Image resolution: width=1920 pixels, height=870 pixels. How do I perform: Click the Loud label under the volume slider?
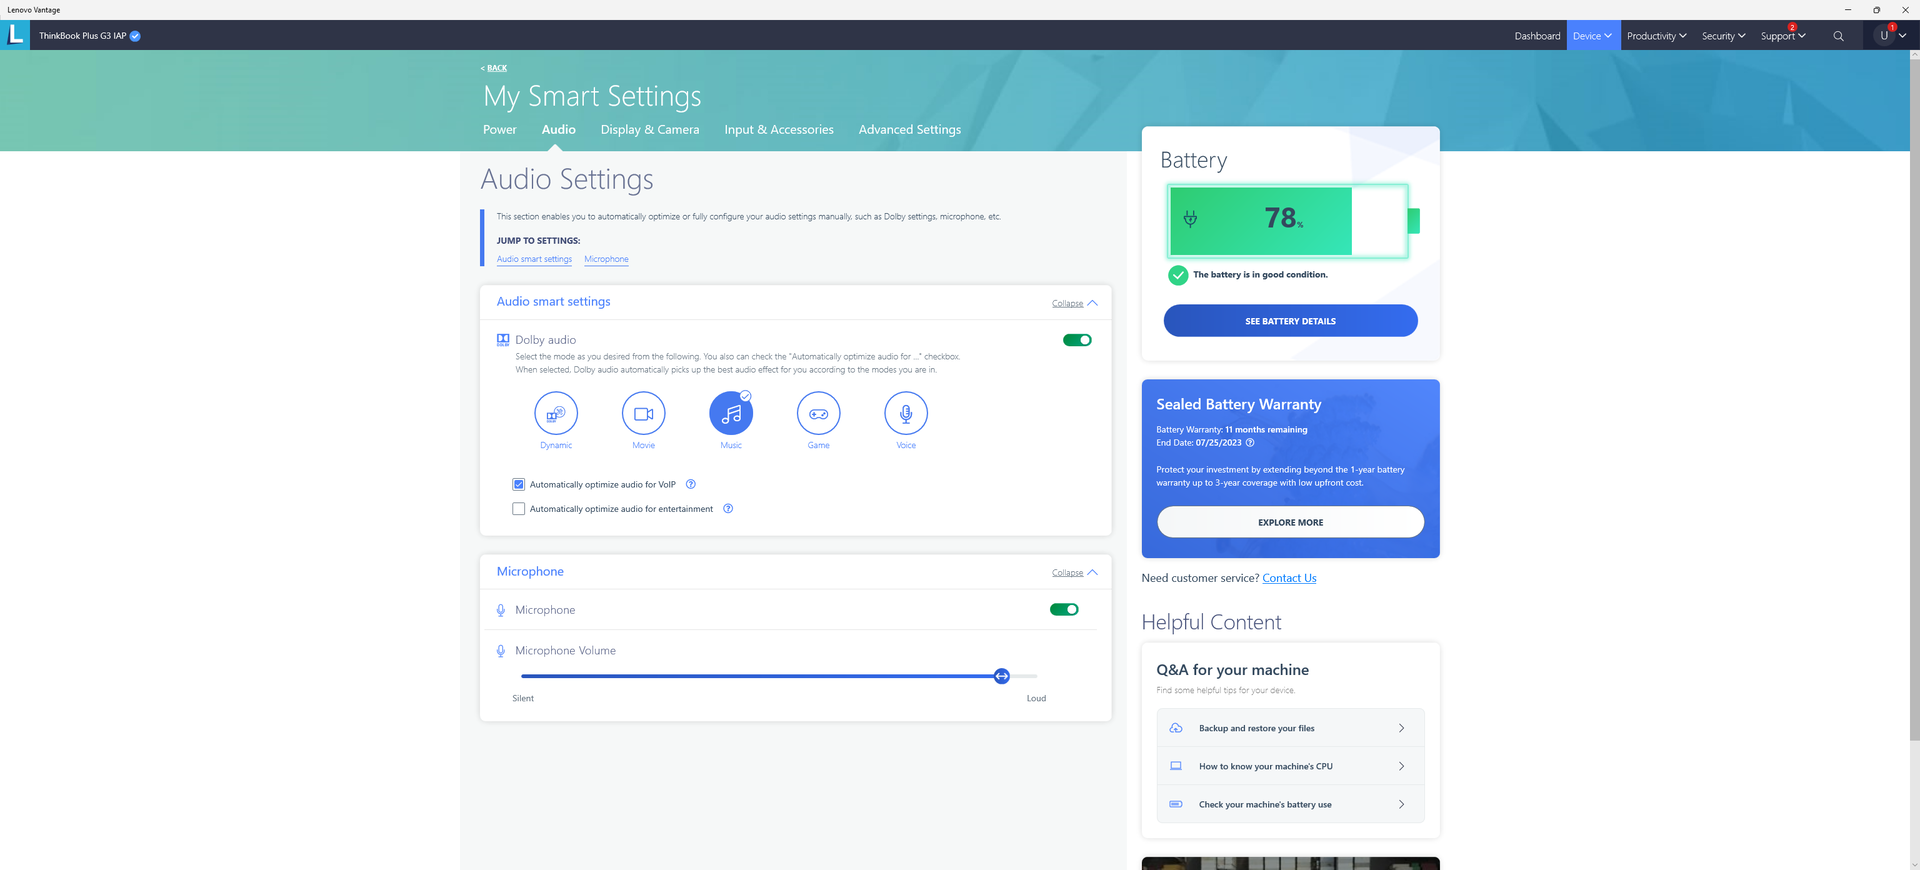[x=1036, y=698]
